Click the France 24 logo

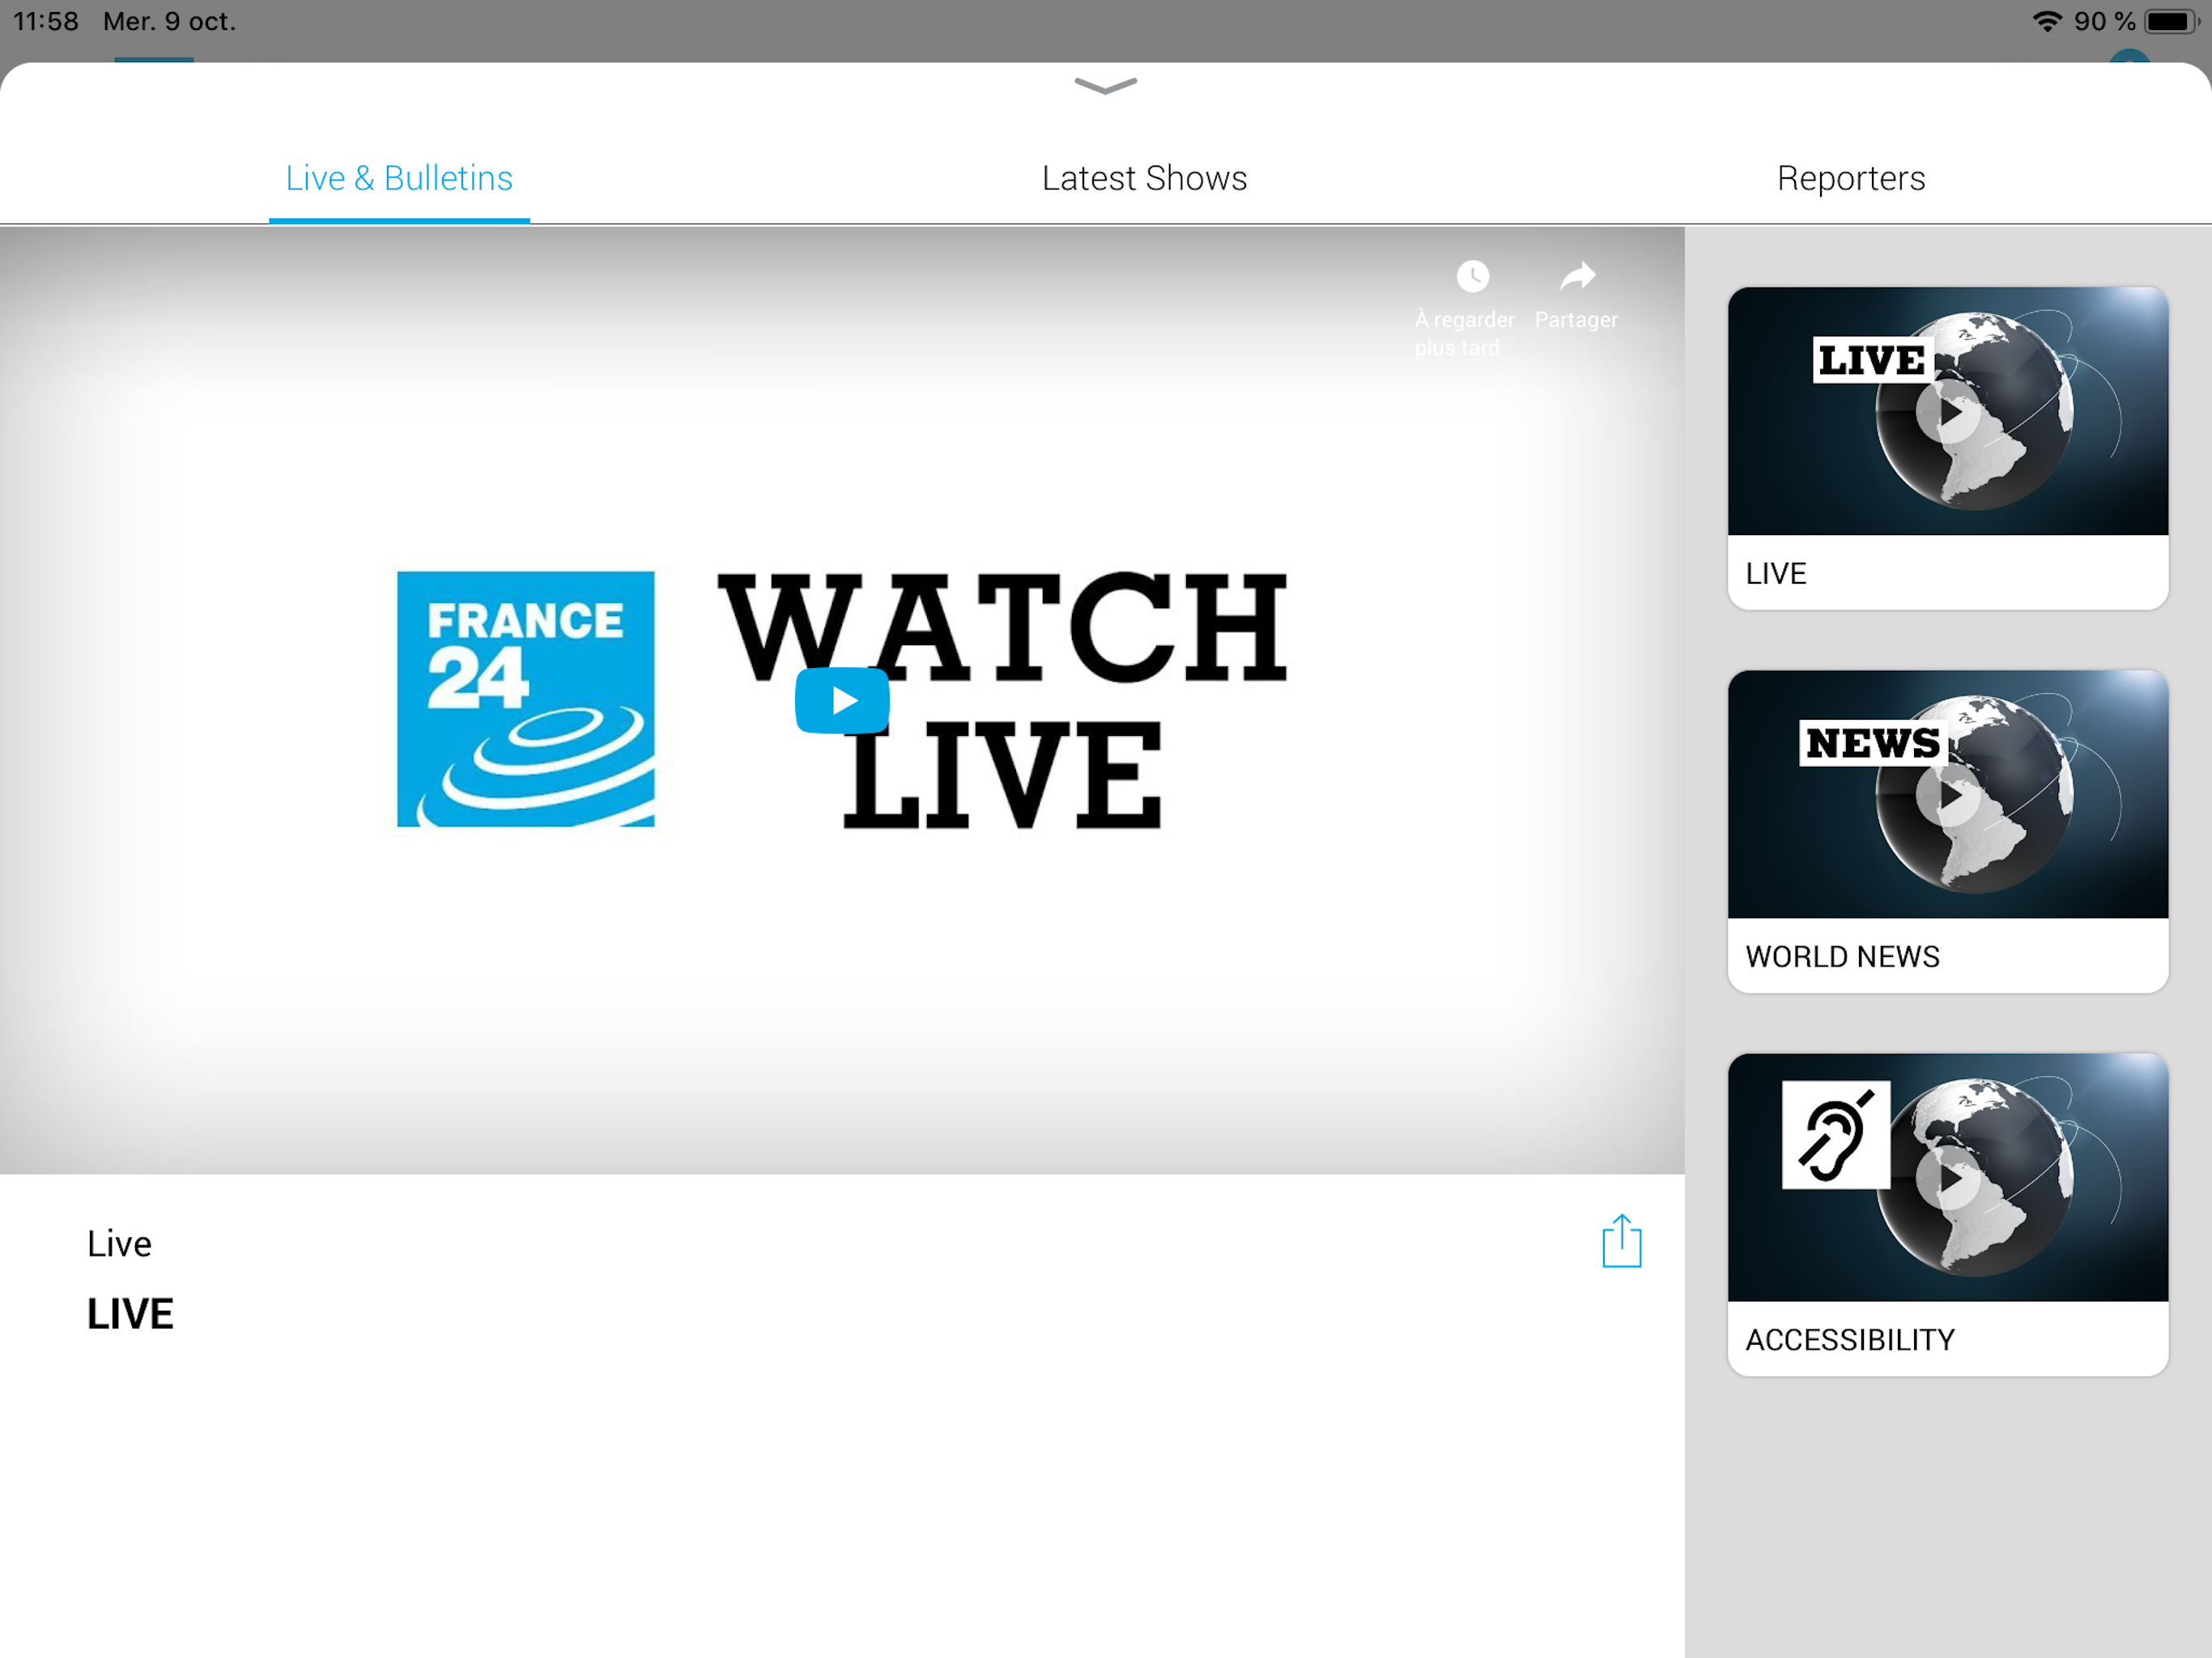(x=526, y=699)
